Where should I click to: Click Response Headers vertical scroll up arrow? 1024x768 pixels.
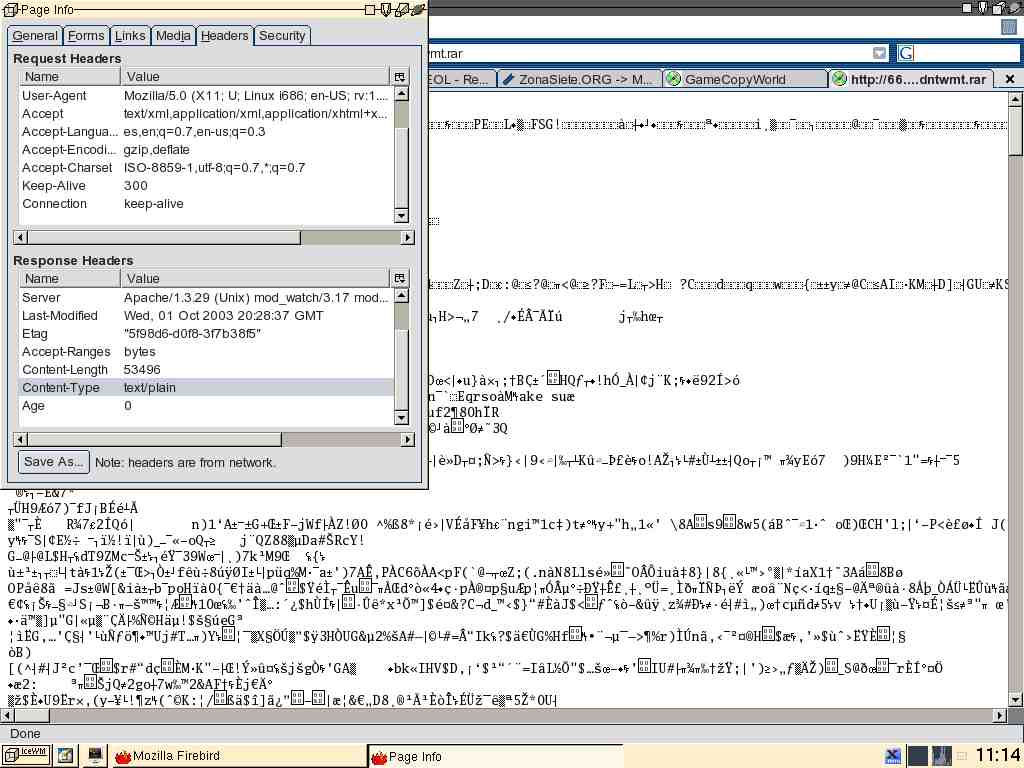(x=402, y=296)
